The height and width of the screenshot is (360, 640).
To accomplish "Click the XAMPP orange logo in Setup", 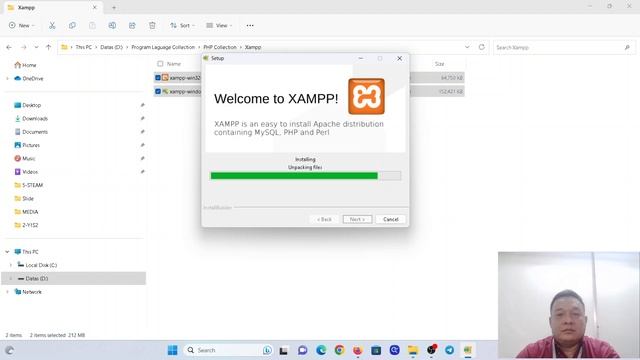I will pos(366,96).
